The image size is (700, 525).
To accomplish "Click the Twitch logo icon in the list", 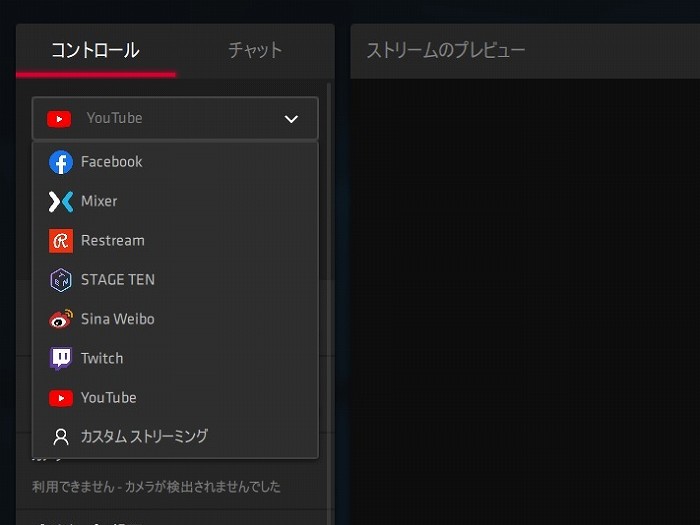I will tap(61, 358).
